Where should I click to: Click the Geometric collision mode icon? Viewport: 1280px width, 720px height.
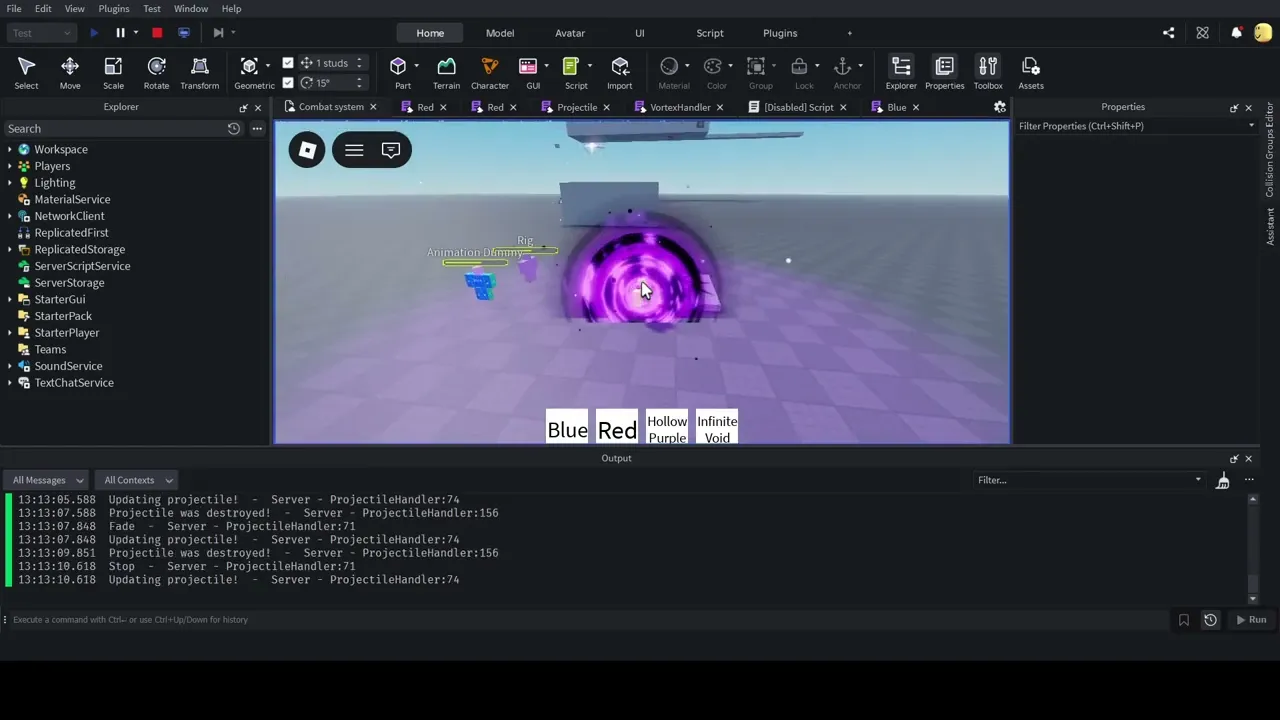(x=249, y=66)
